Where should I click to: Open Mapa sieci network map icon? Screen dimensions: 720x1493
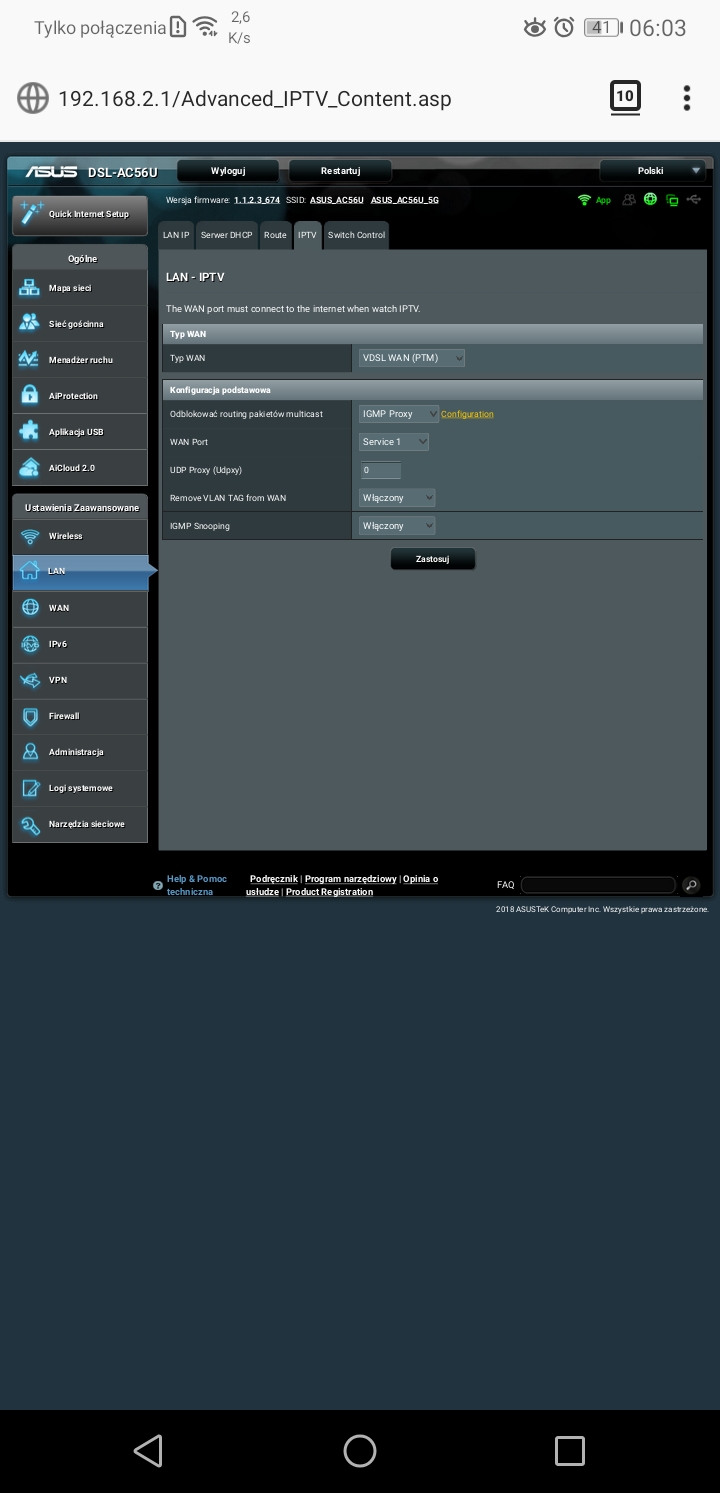[x=30, y=288]
